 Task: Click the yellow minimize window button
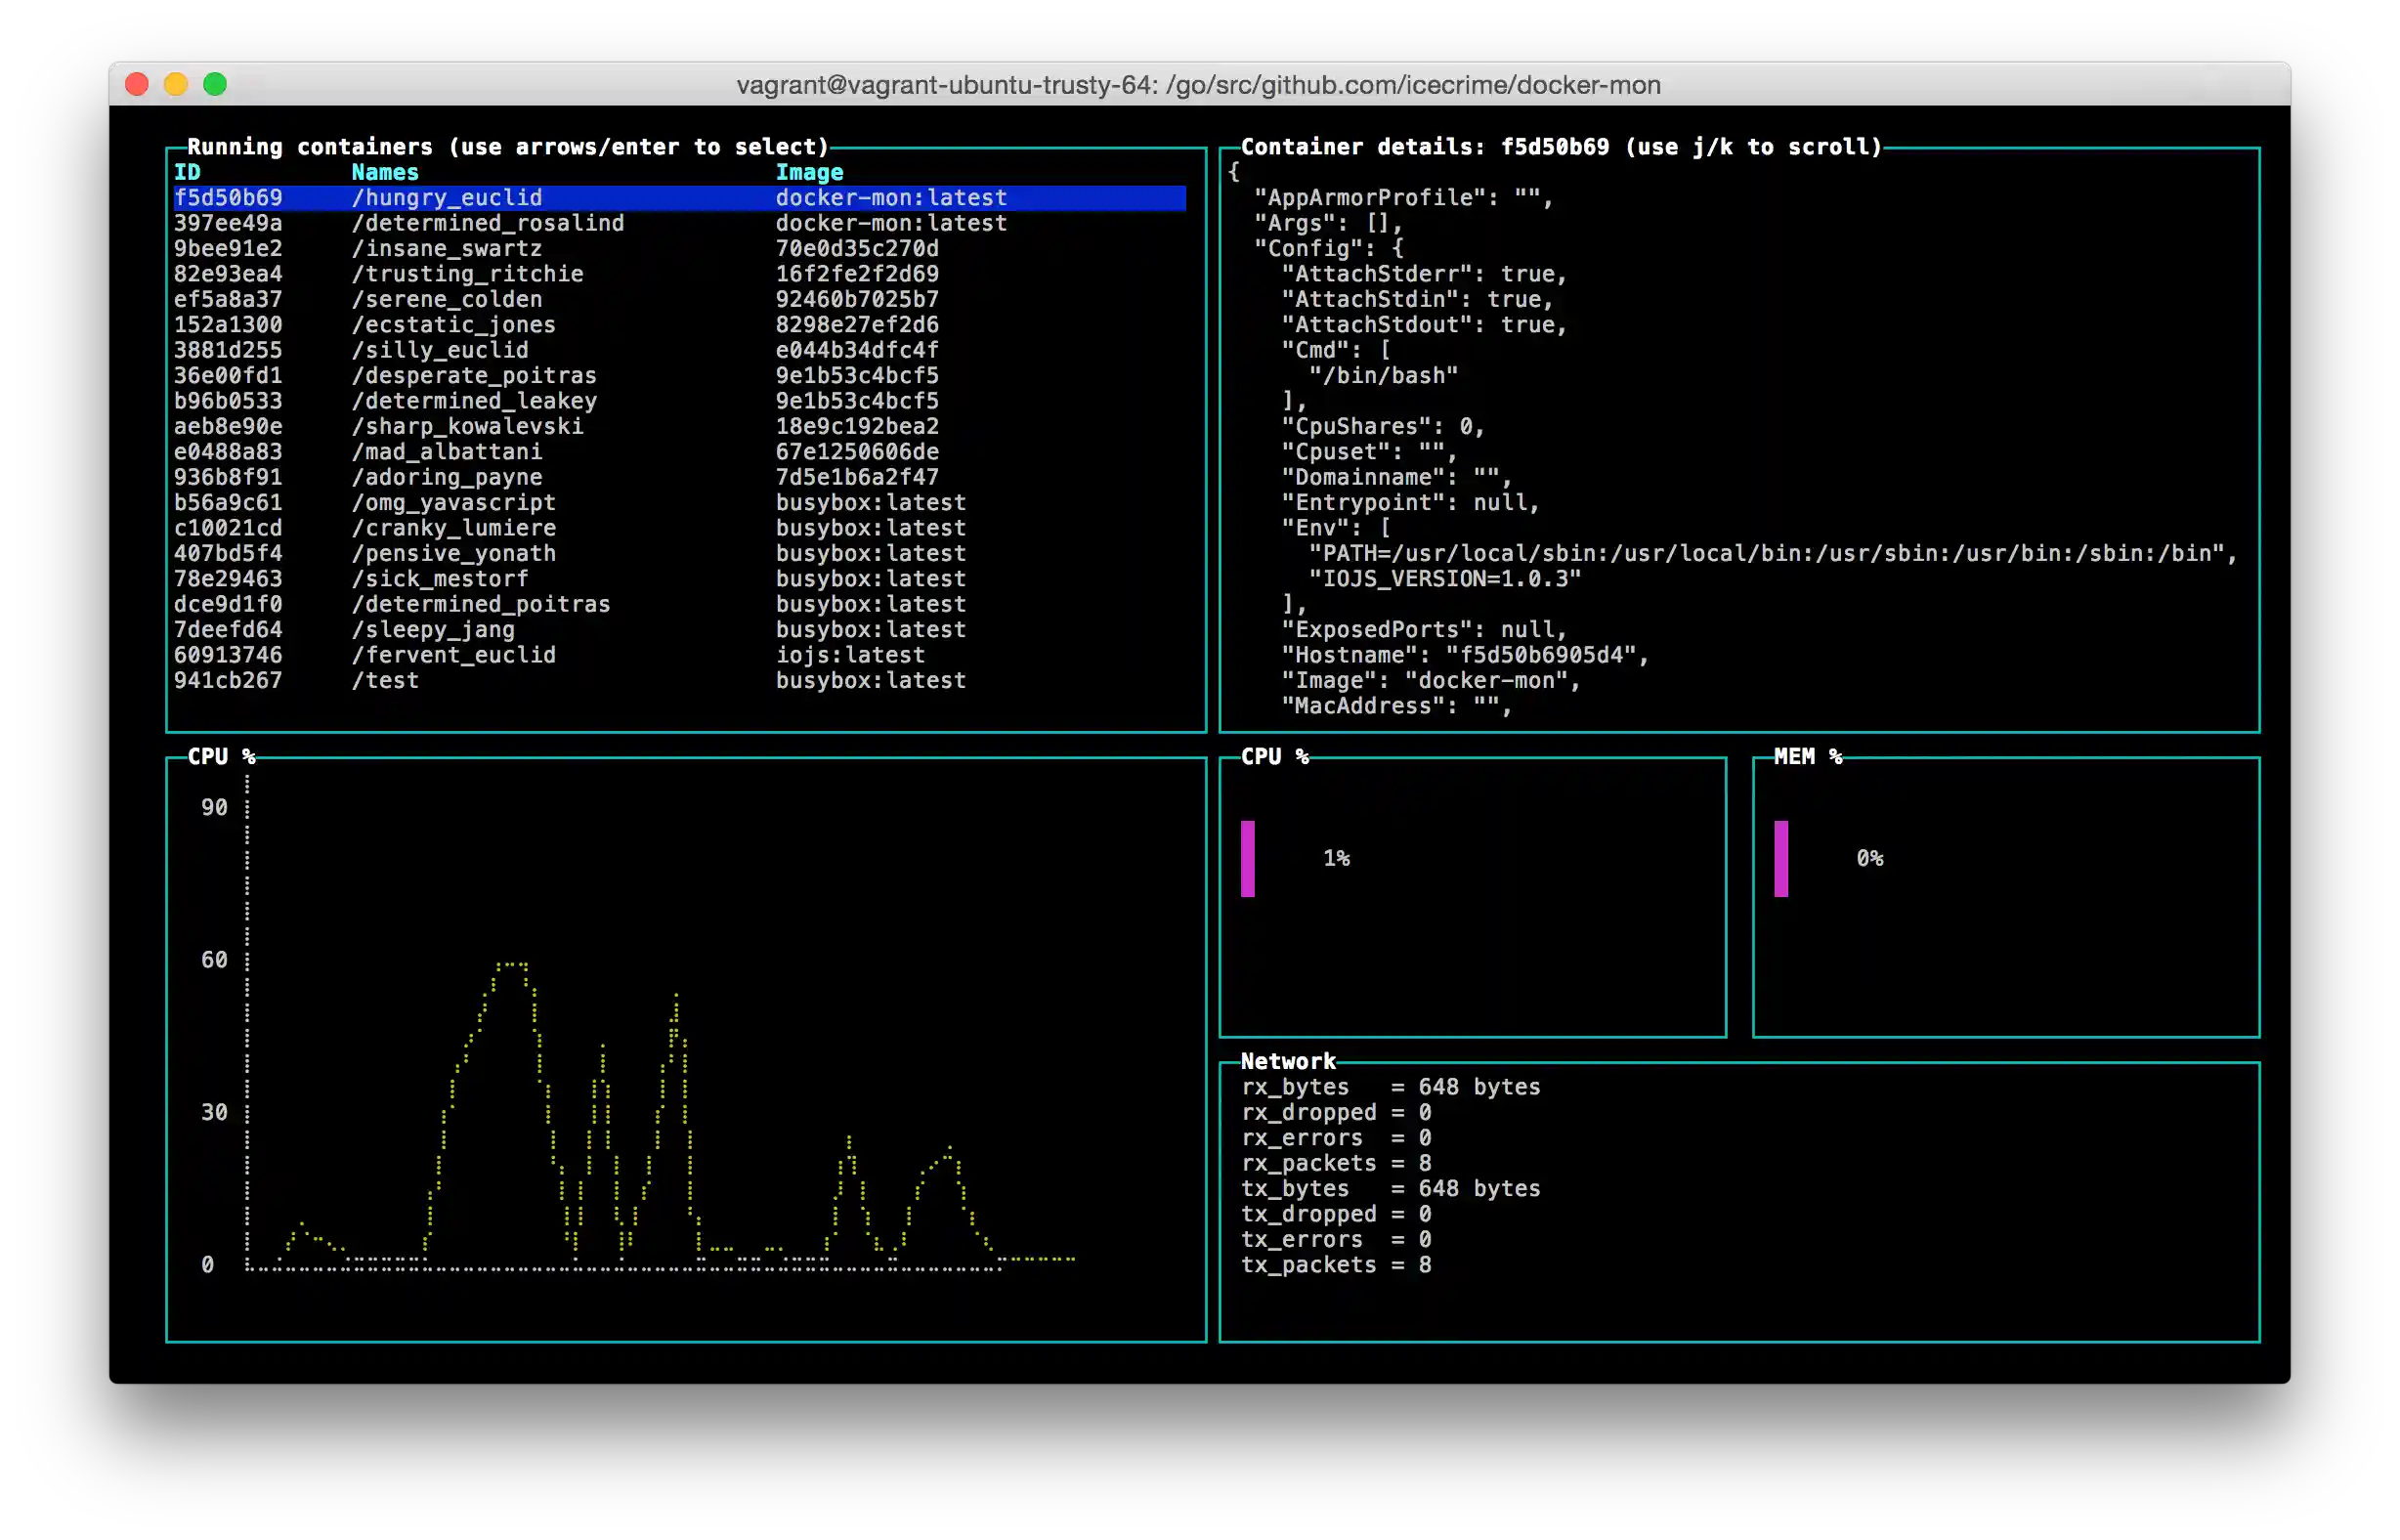(176, 85)
